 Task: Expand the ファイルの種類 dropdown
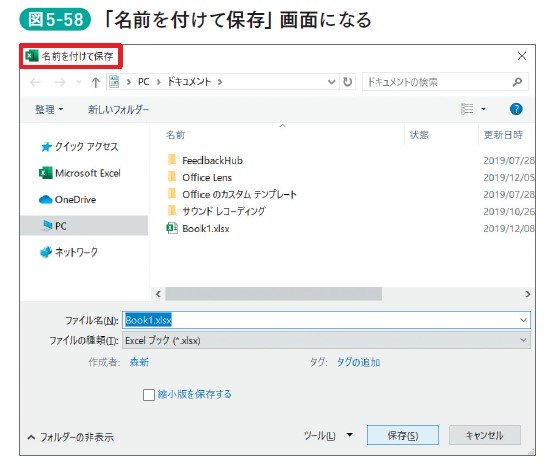coord(326,340)
